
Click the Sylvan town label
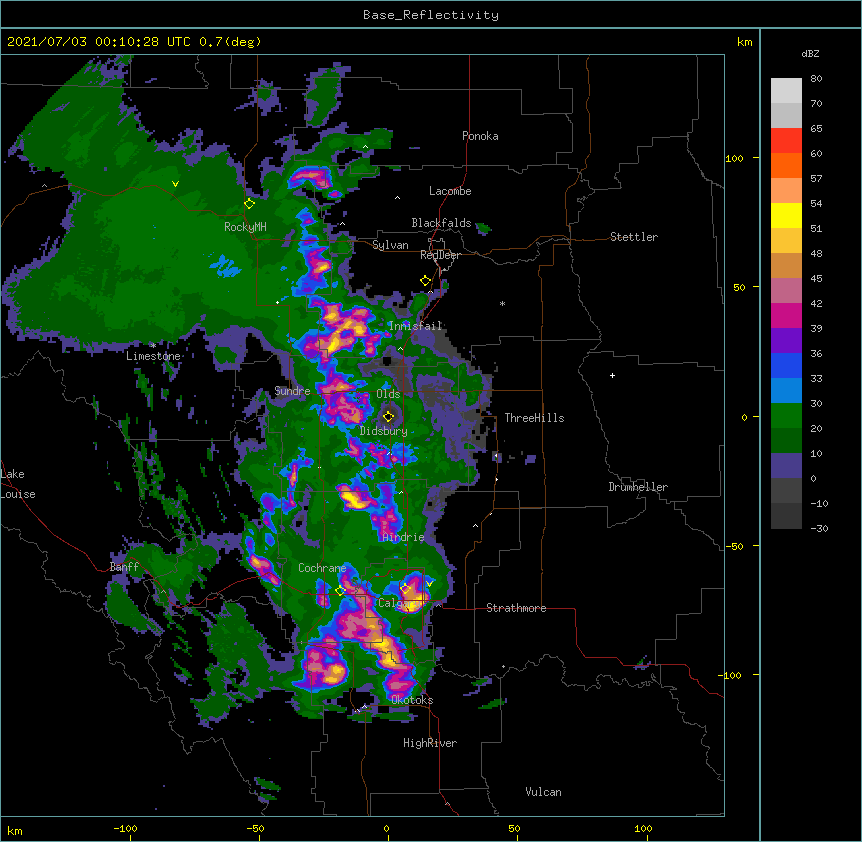coord(390,245)
